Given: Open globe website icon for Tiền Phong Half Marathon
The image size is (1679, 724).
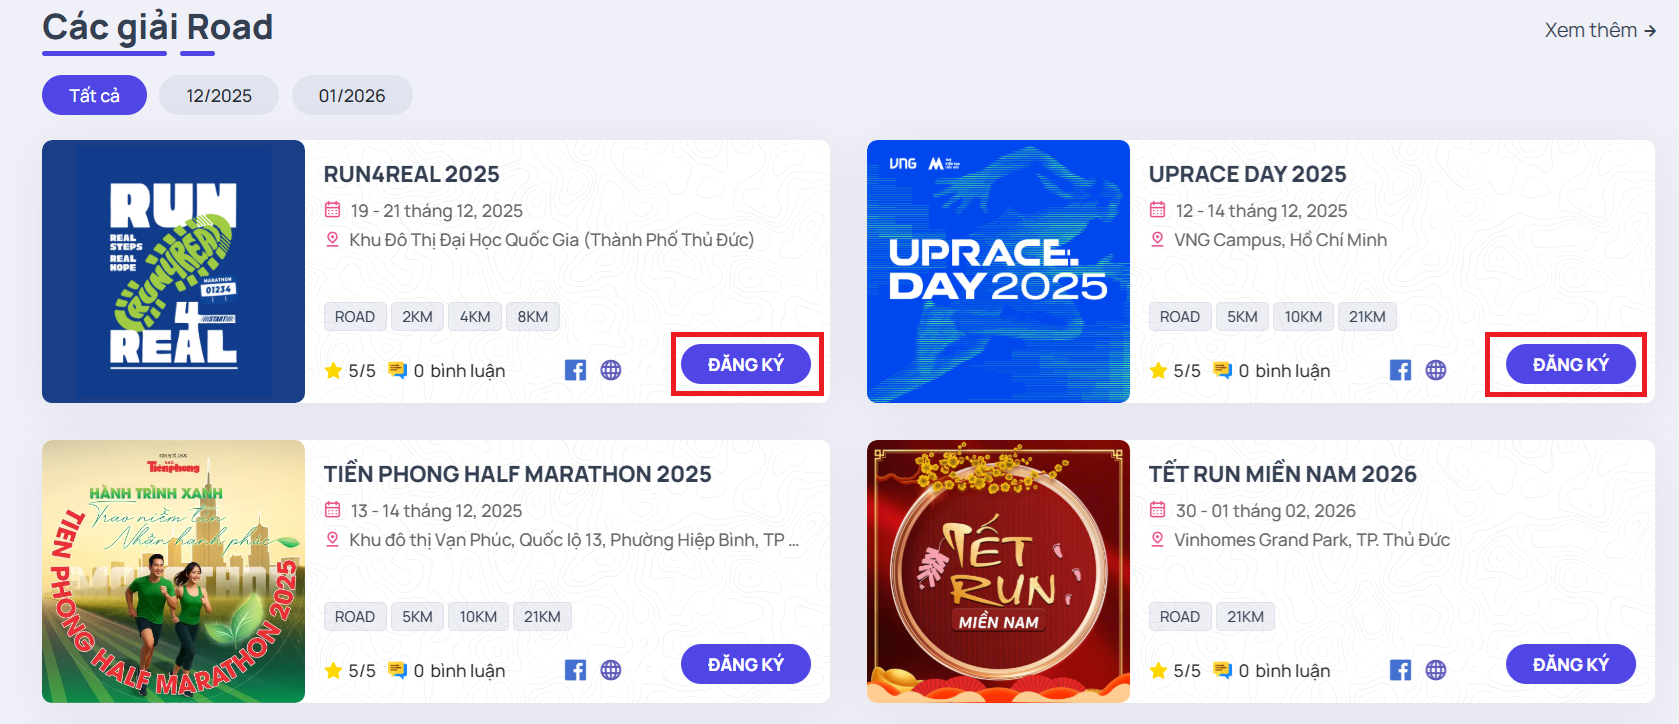Looking at the screenshot, I should [611, 670].
